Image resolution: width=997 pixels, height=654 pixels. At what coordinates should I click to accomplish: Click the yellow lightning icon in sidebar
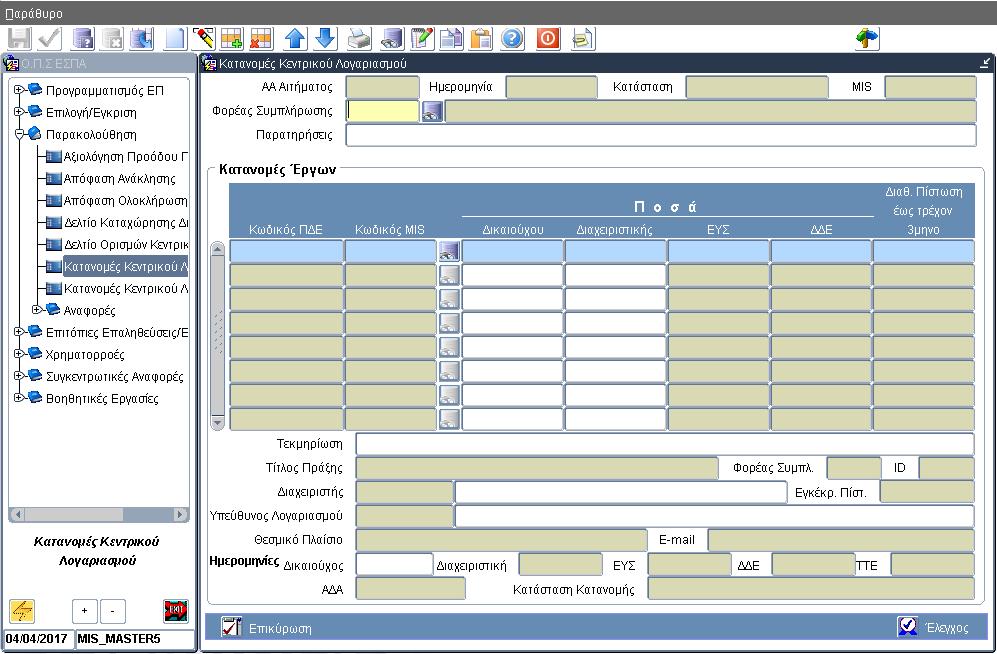coord(22,611)
